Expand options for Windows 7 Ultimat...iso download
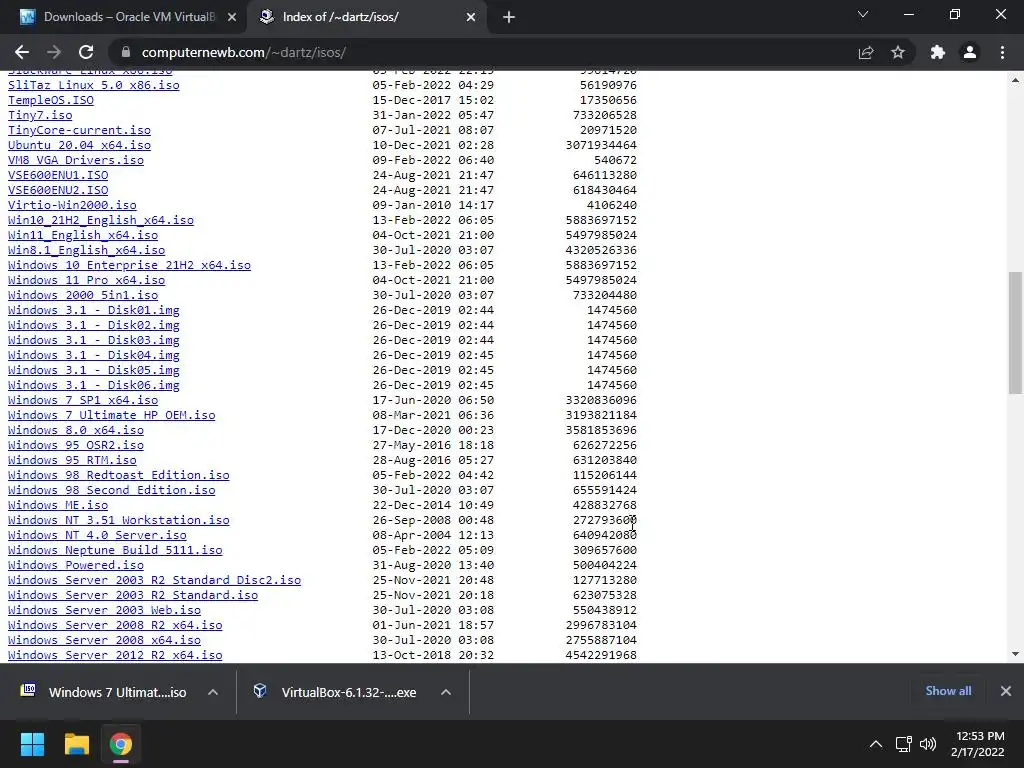The width and height of the screenshot is (1024, 768). coord(213,692)
